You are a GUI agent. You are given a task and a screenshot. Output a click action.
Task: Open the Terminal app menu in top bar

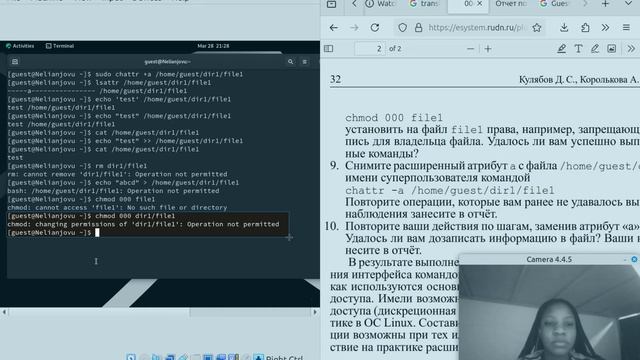60,46
